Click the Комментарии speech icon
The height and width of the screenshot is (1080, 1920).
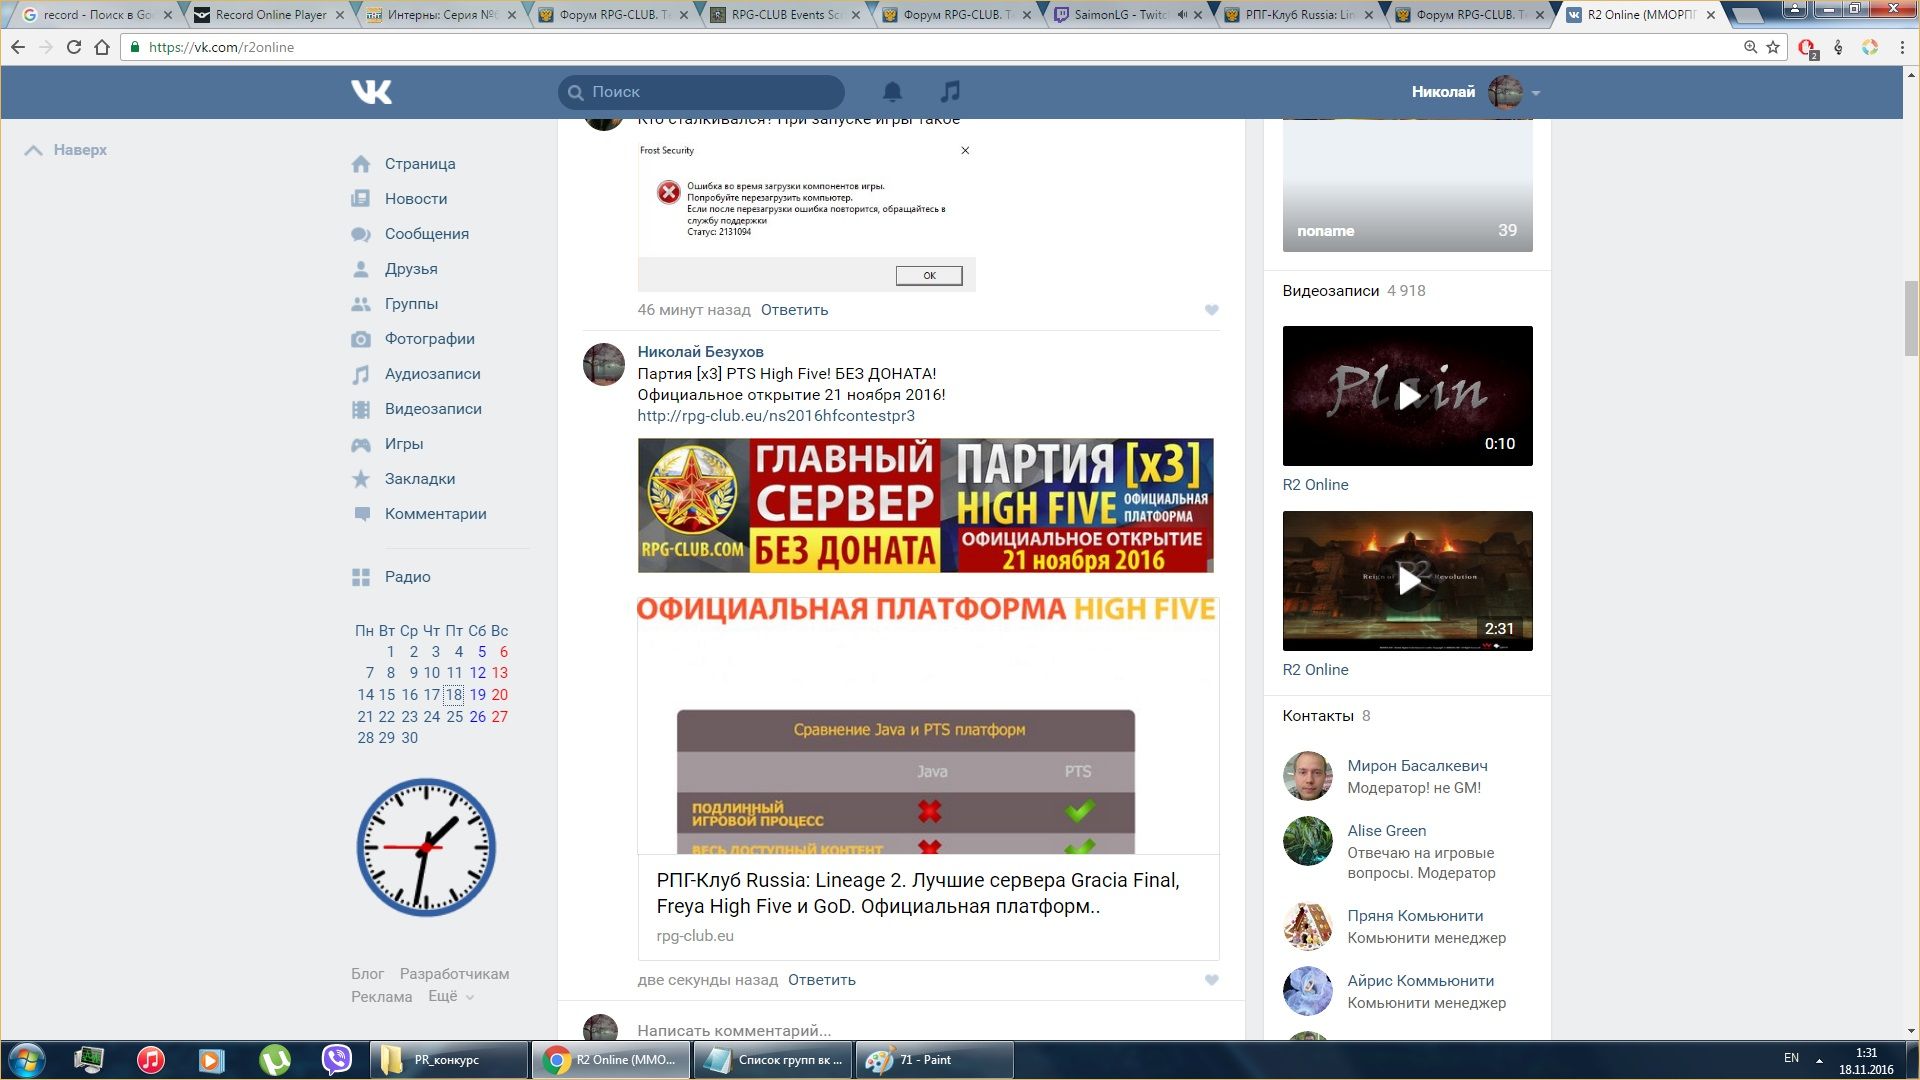pos(361,514)
